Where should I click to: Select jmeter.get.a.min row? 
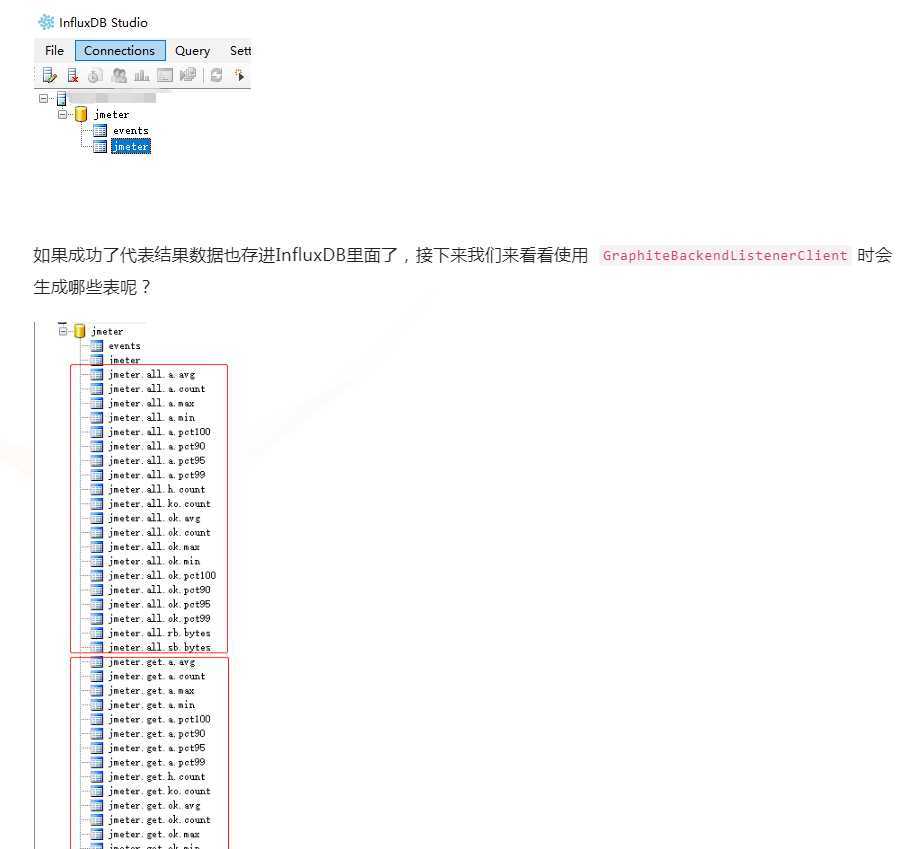(x=151, y=705)
